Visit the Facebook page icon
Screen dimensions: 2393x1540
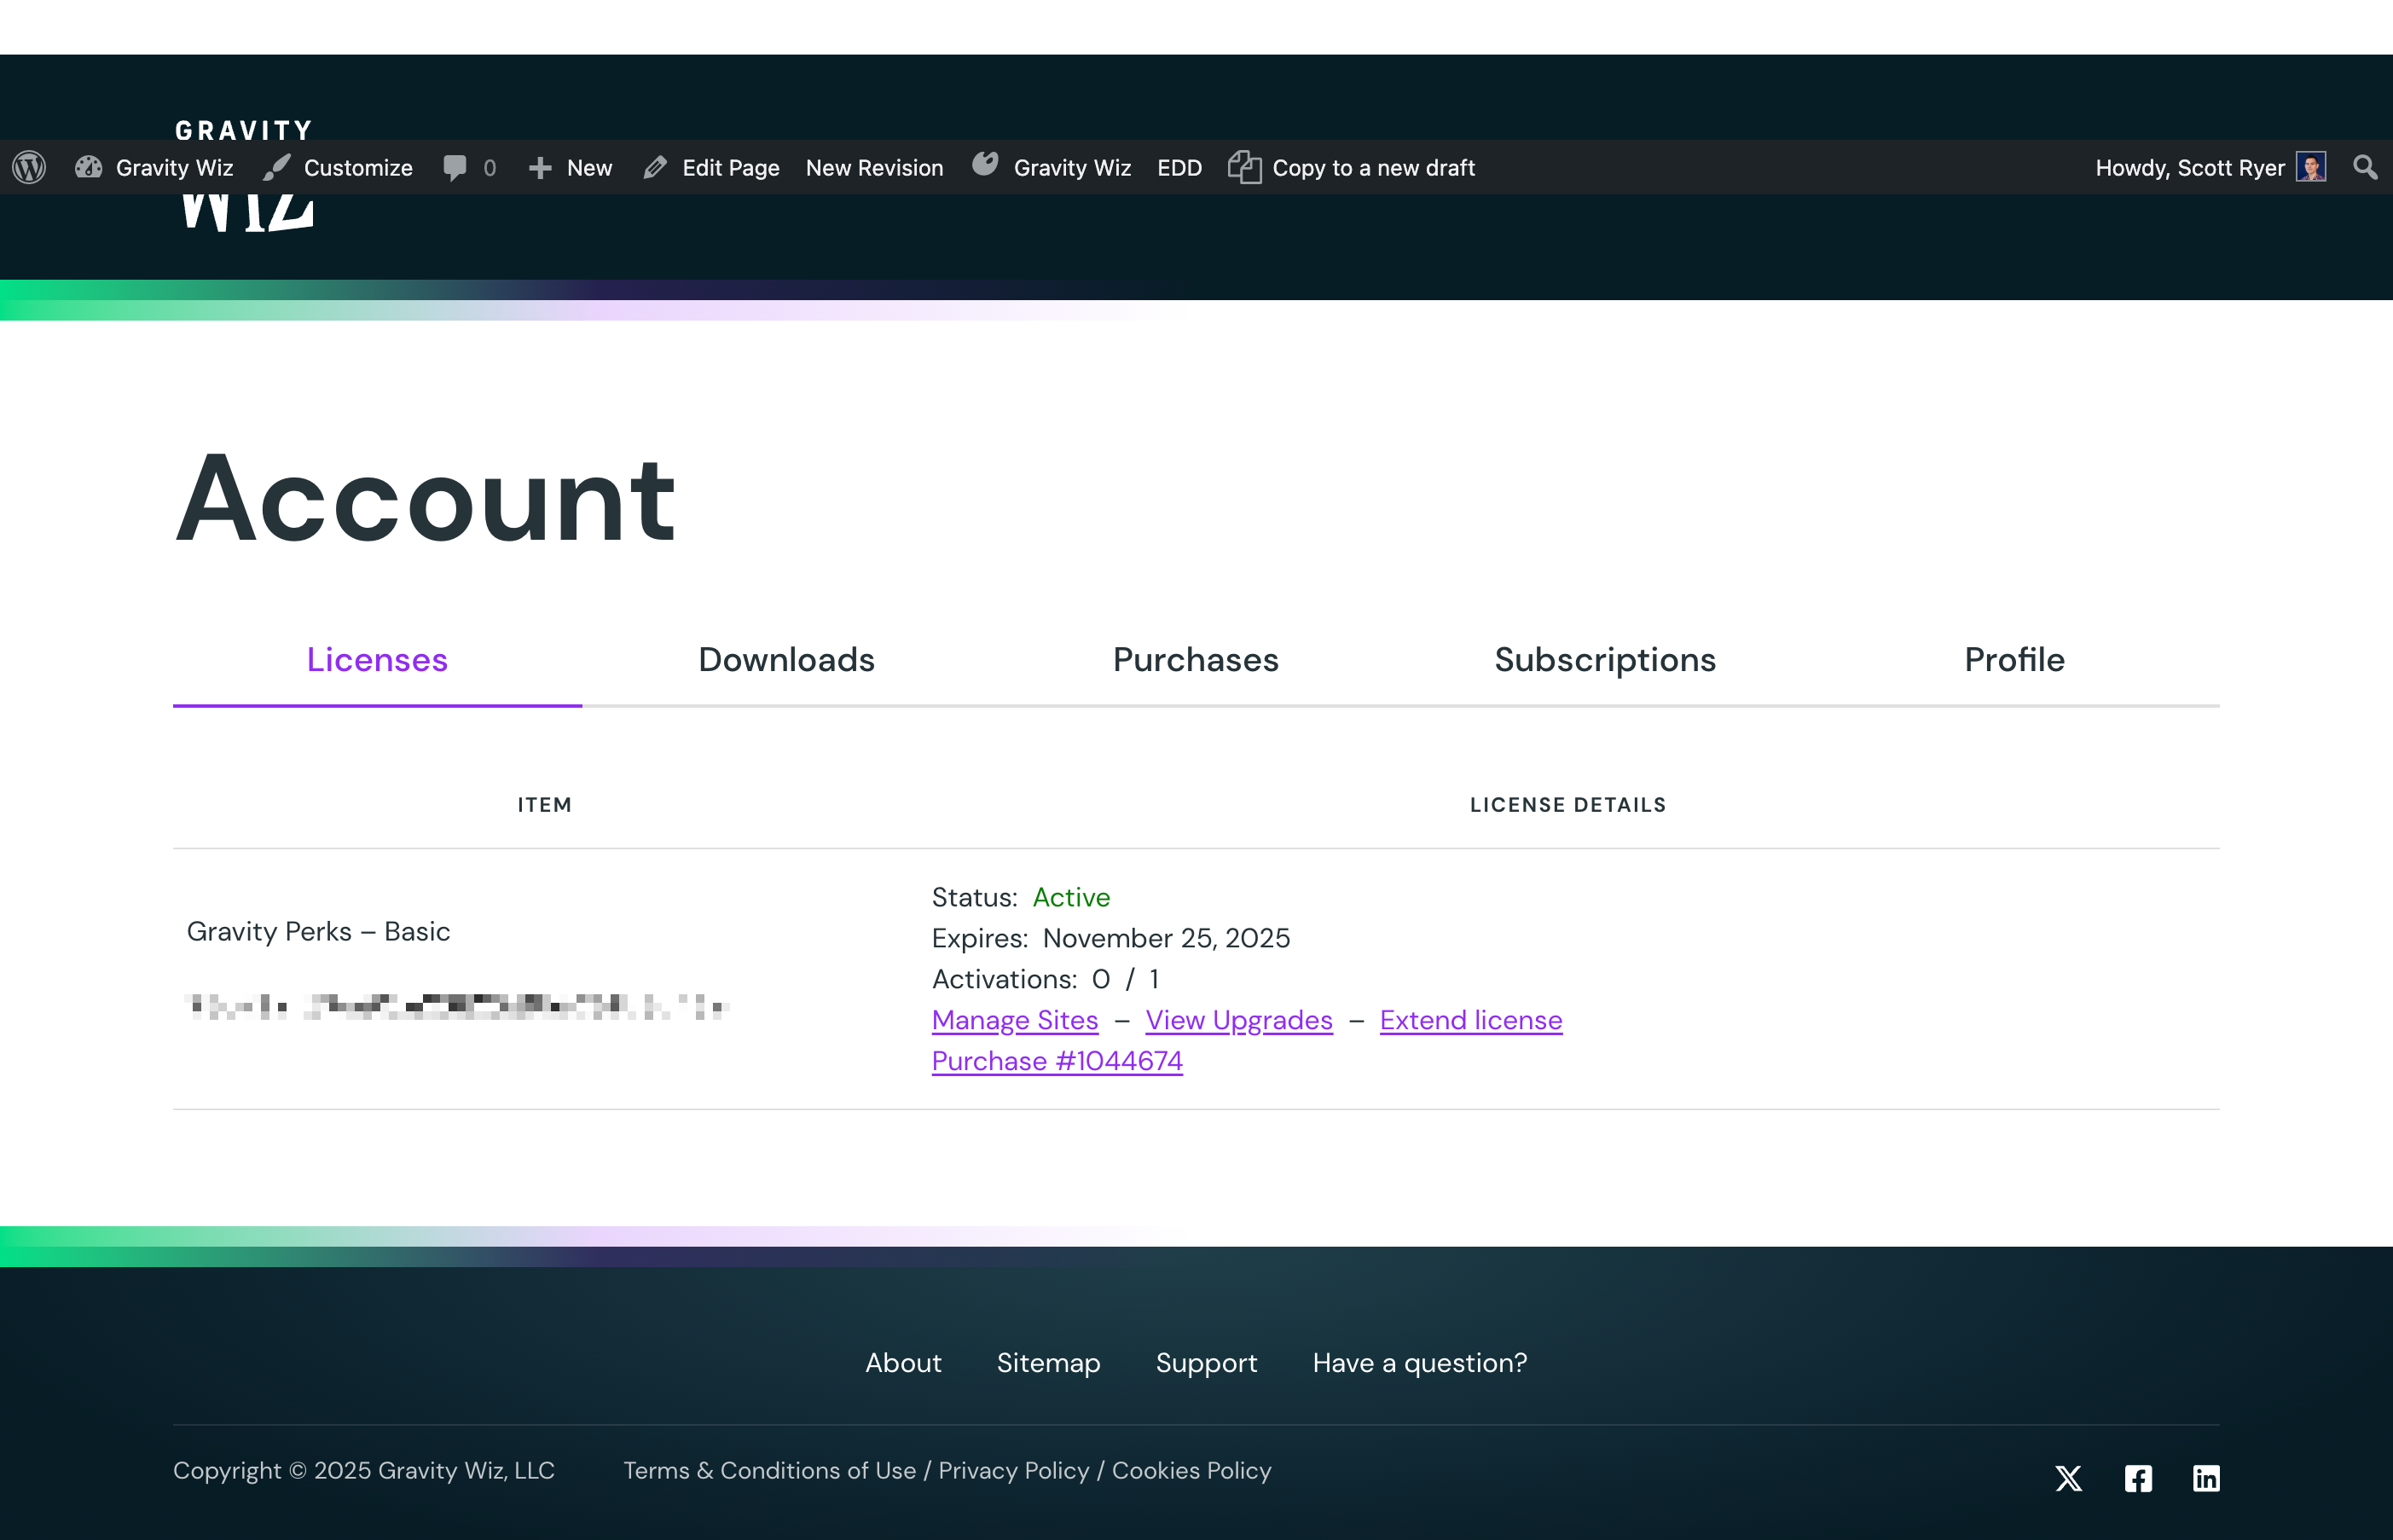(x=2138, y=1478)
